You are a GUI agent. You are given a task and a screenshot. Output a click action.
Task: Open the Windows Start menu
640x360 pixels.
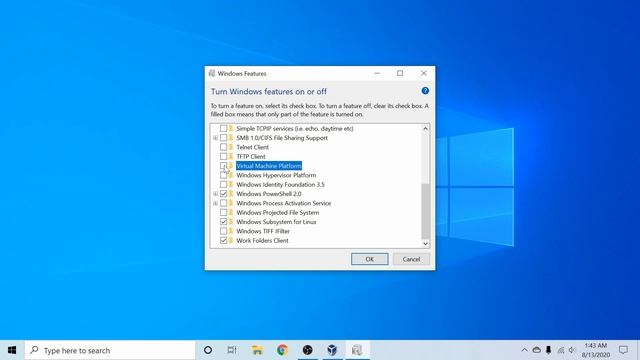click(x=12, y=350)
